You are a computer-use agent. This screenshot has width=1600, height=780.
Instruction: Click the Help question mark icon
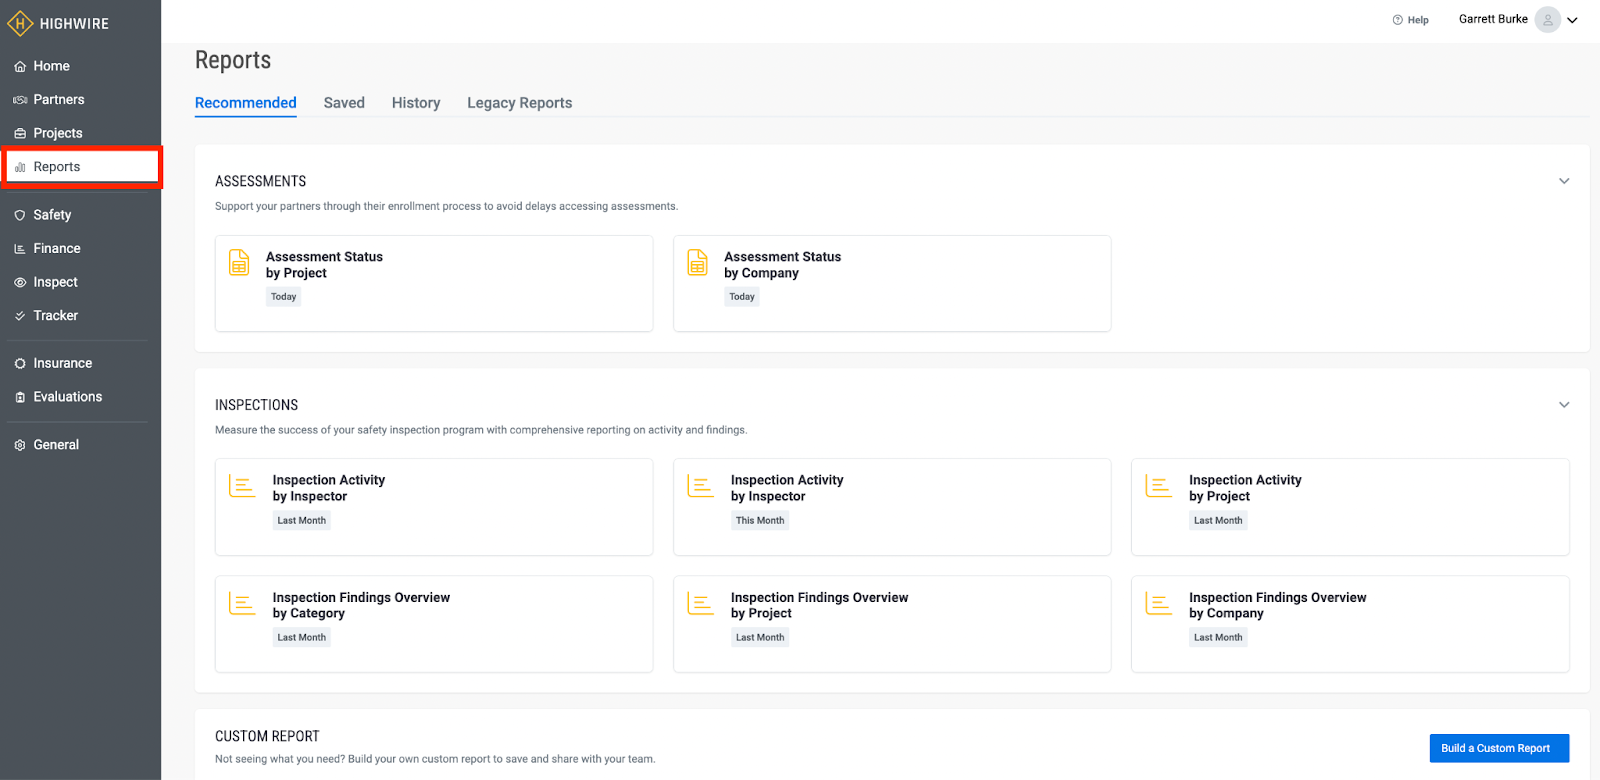(x=1398, y=20)
